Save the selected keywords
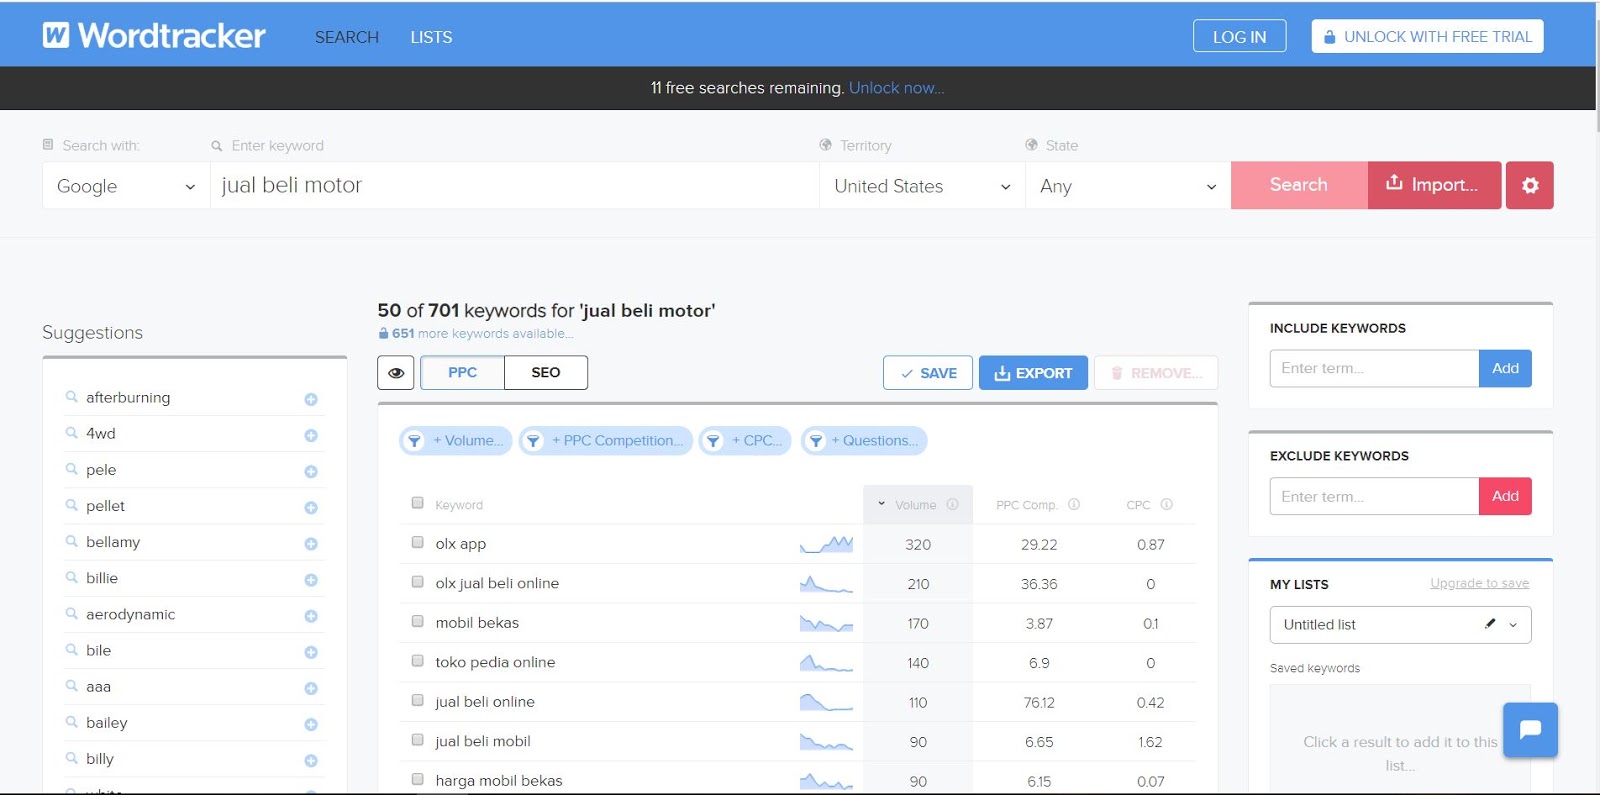This screenshot has height=795, width=1600. [928, 373]
